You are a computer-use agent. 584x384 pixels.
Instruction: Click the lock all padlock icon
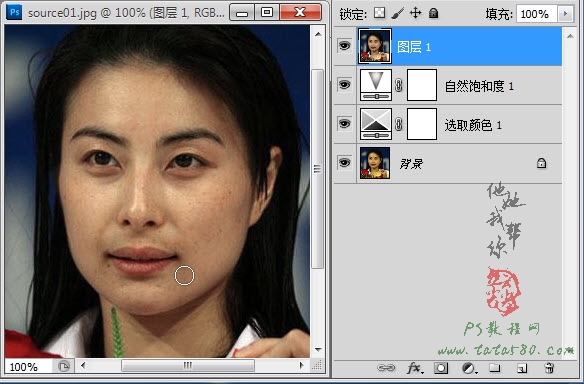pyautogui.click(x=433, y=13)
